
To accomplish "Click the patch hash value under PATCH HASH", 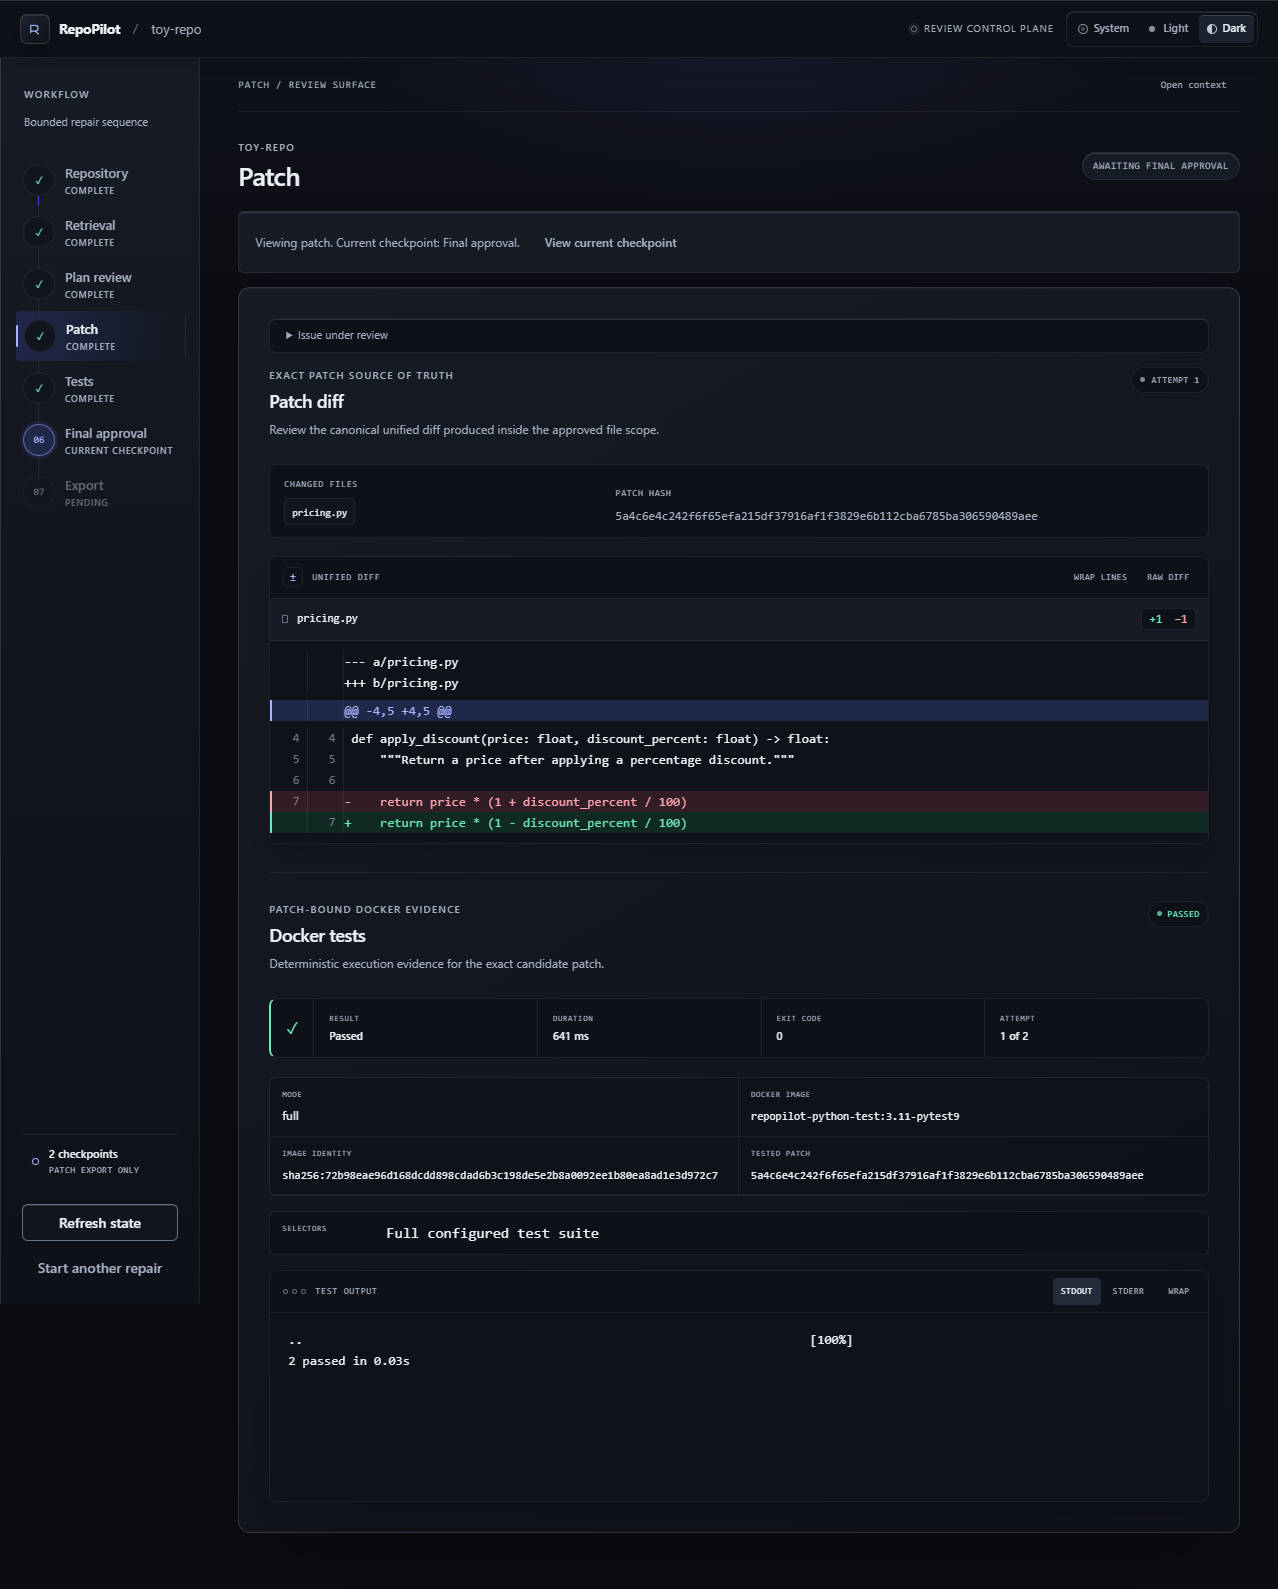I will click(x=826, y=516).
